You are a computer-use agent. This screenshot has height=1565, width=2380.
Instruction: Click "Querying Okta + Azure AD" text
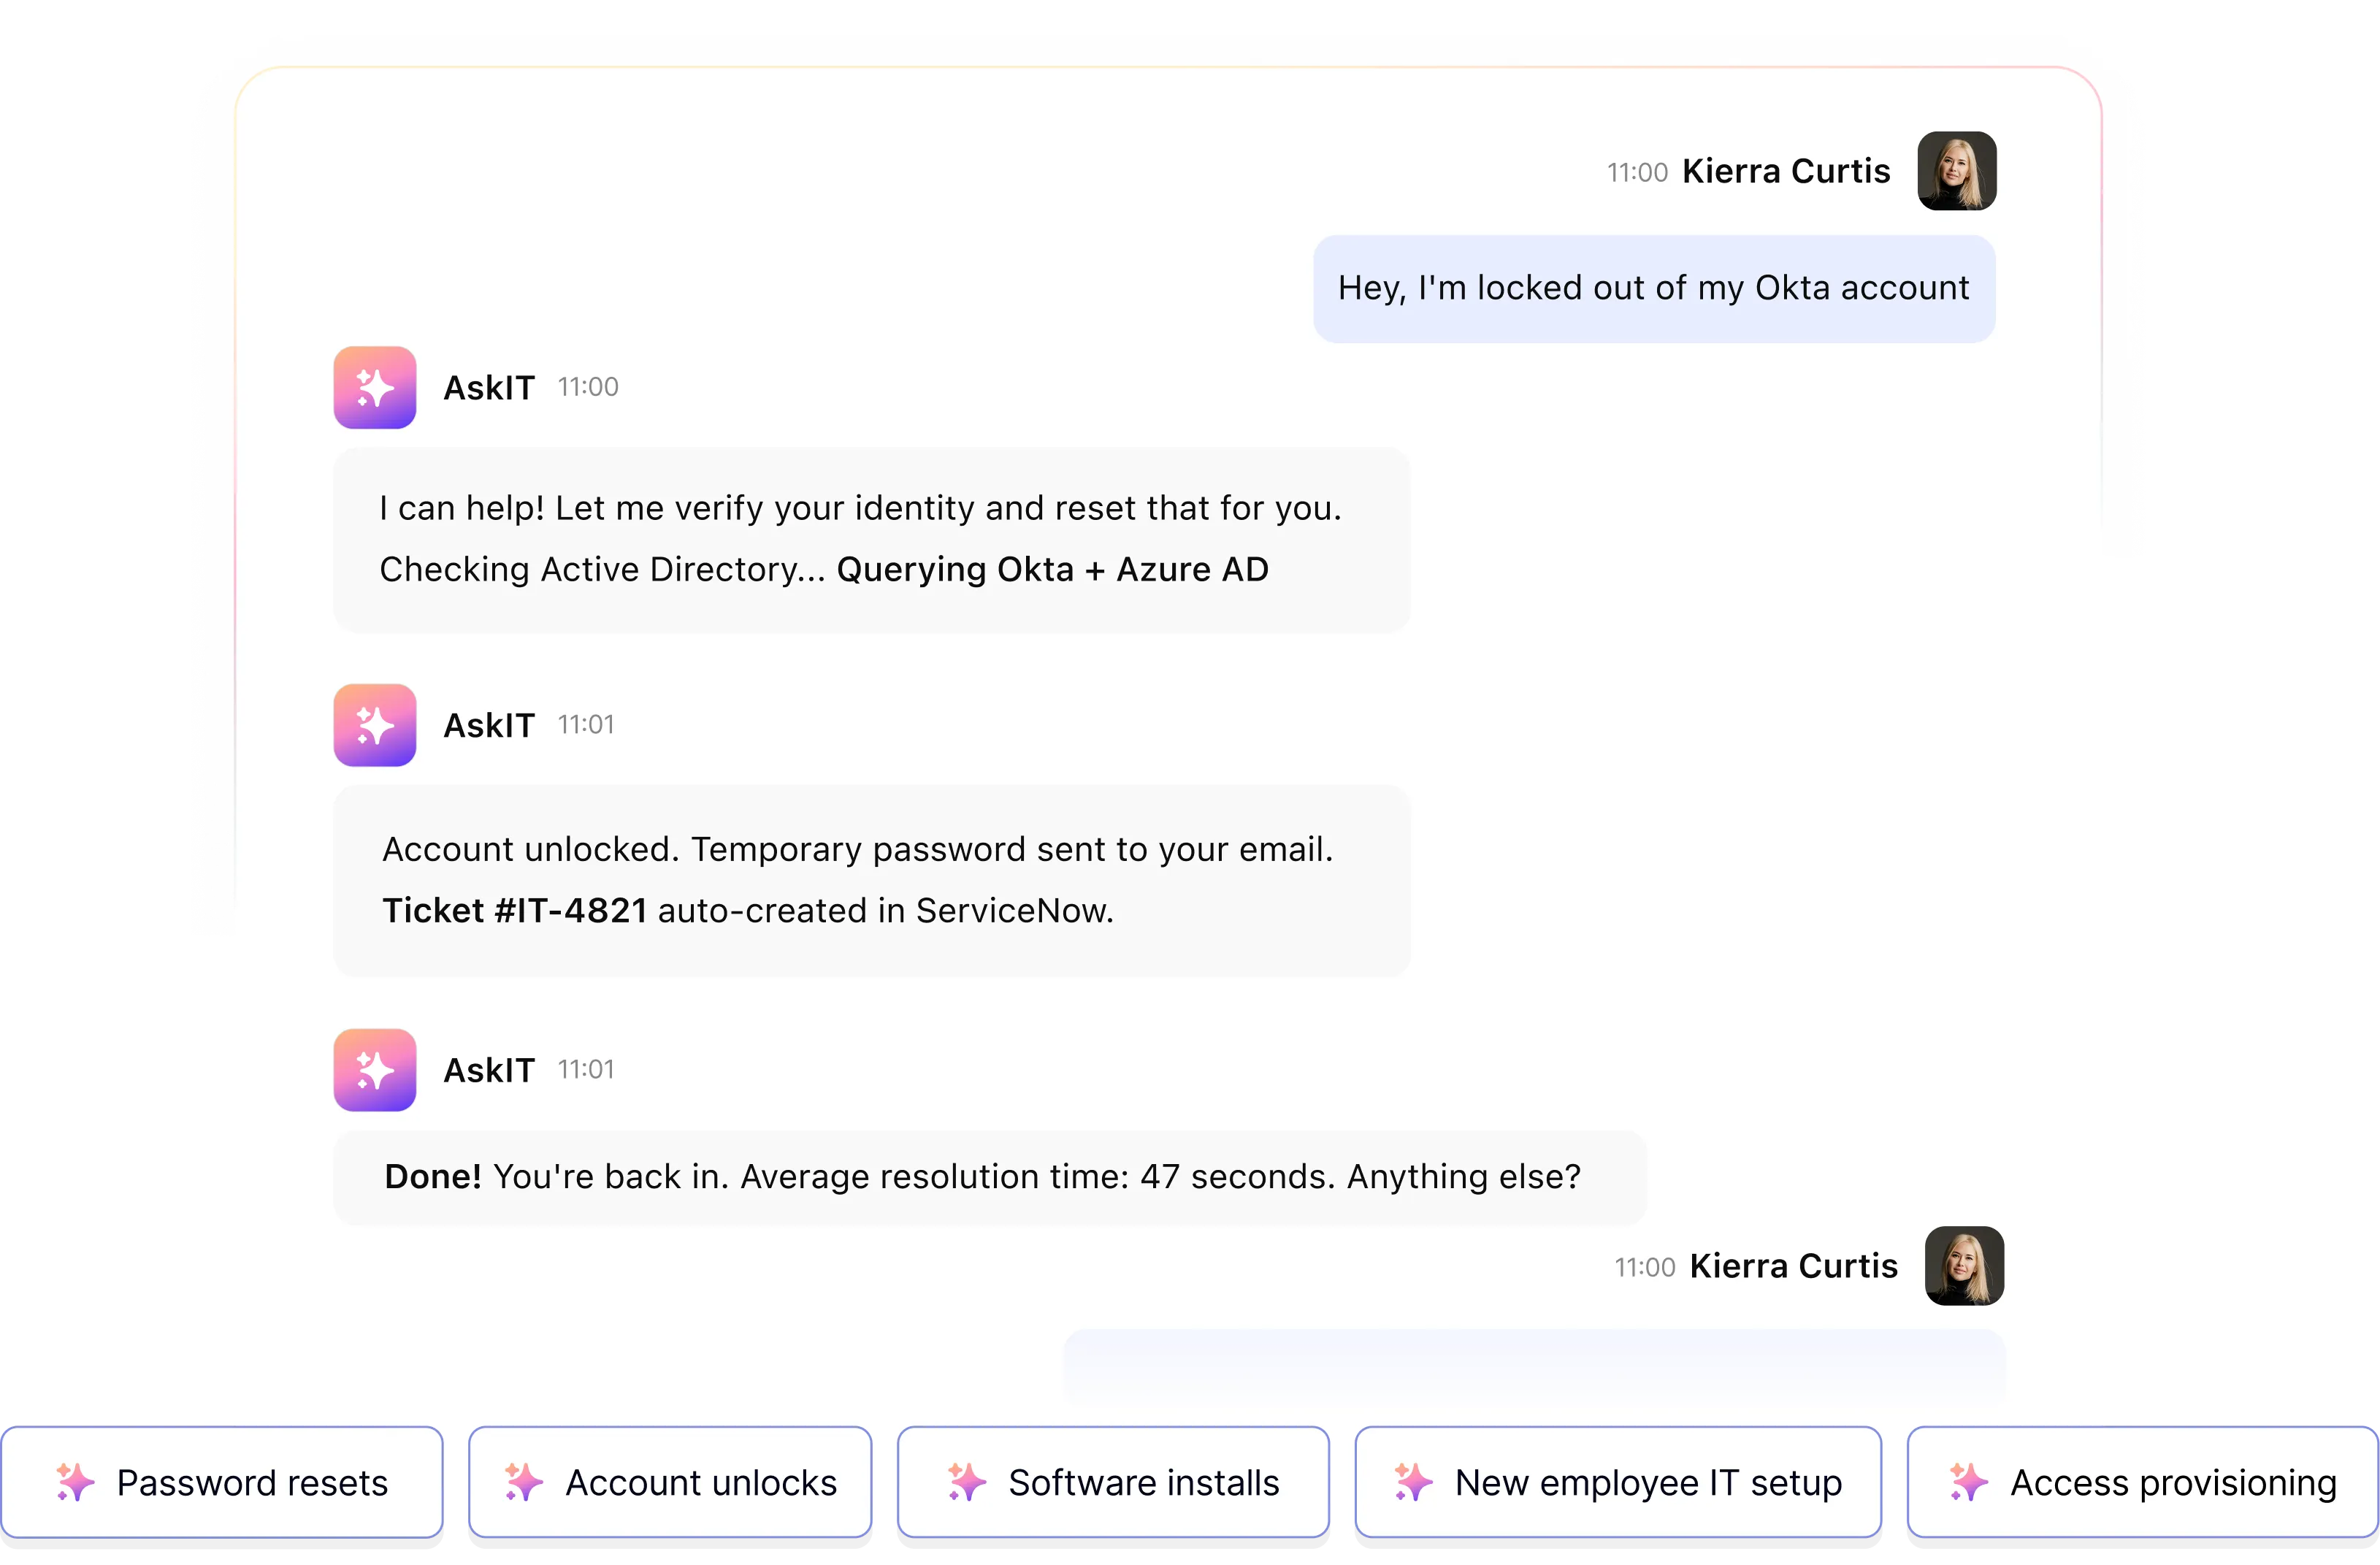(1053, 569)
